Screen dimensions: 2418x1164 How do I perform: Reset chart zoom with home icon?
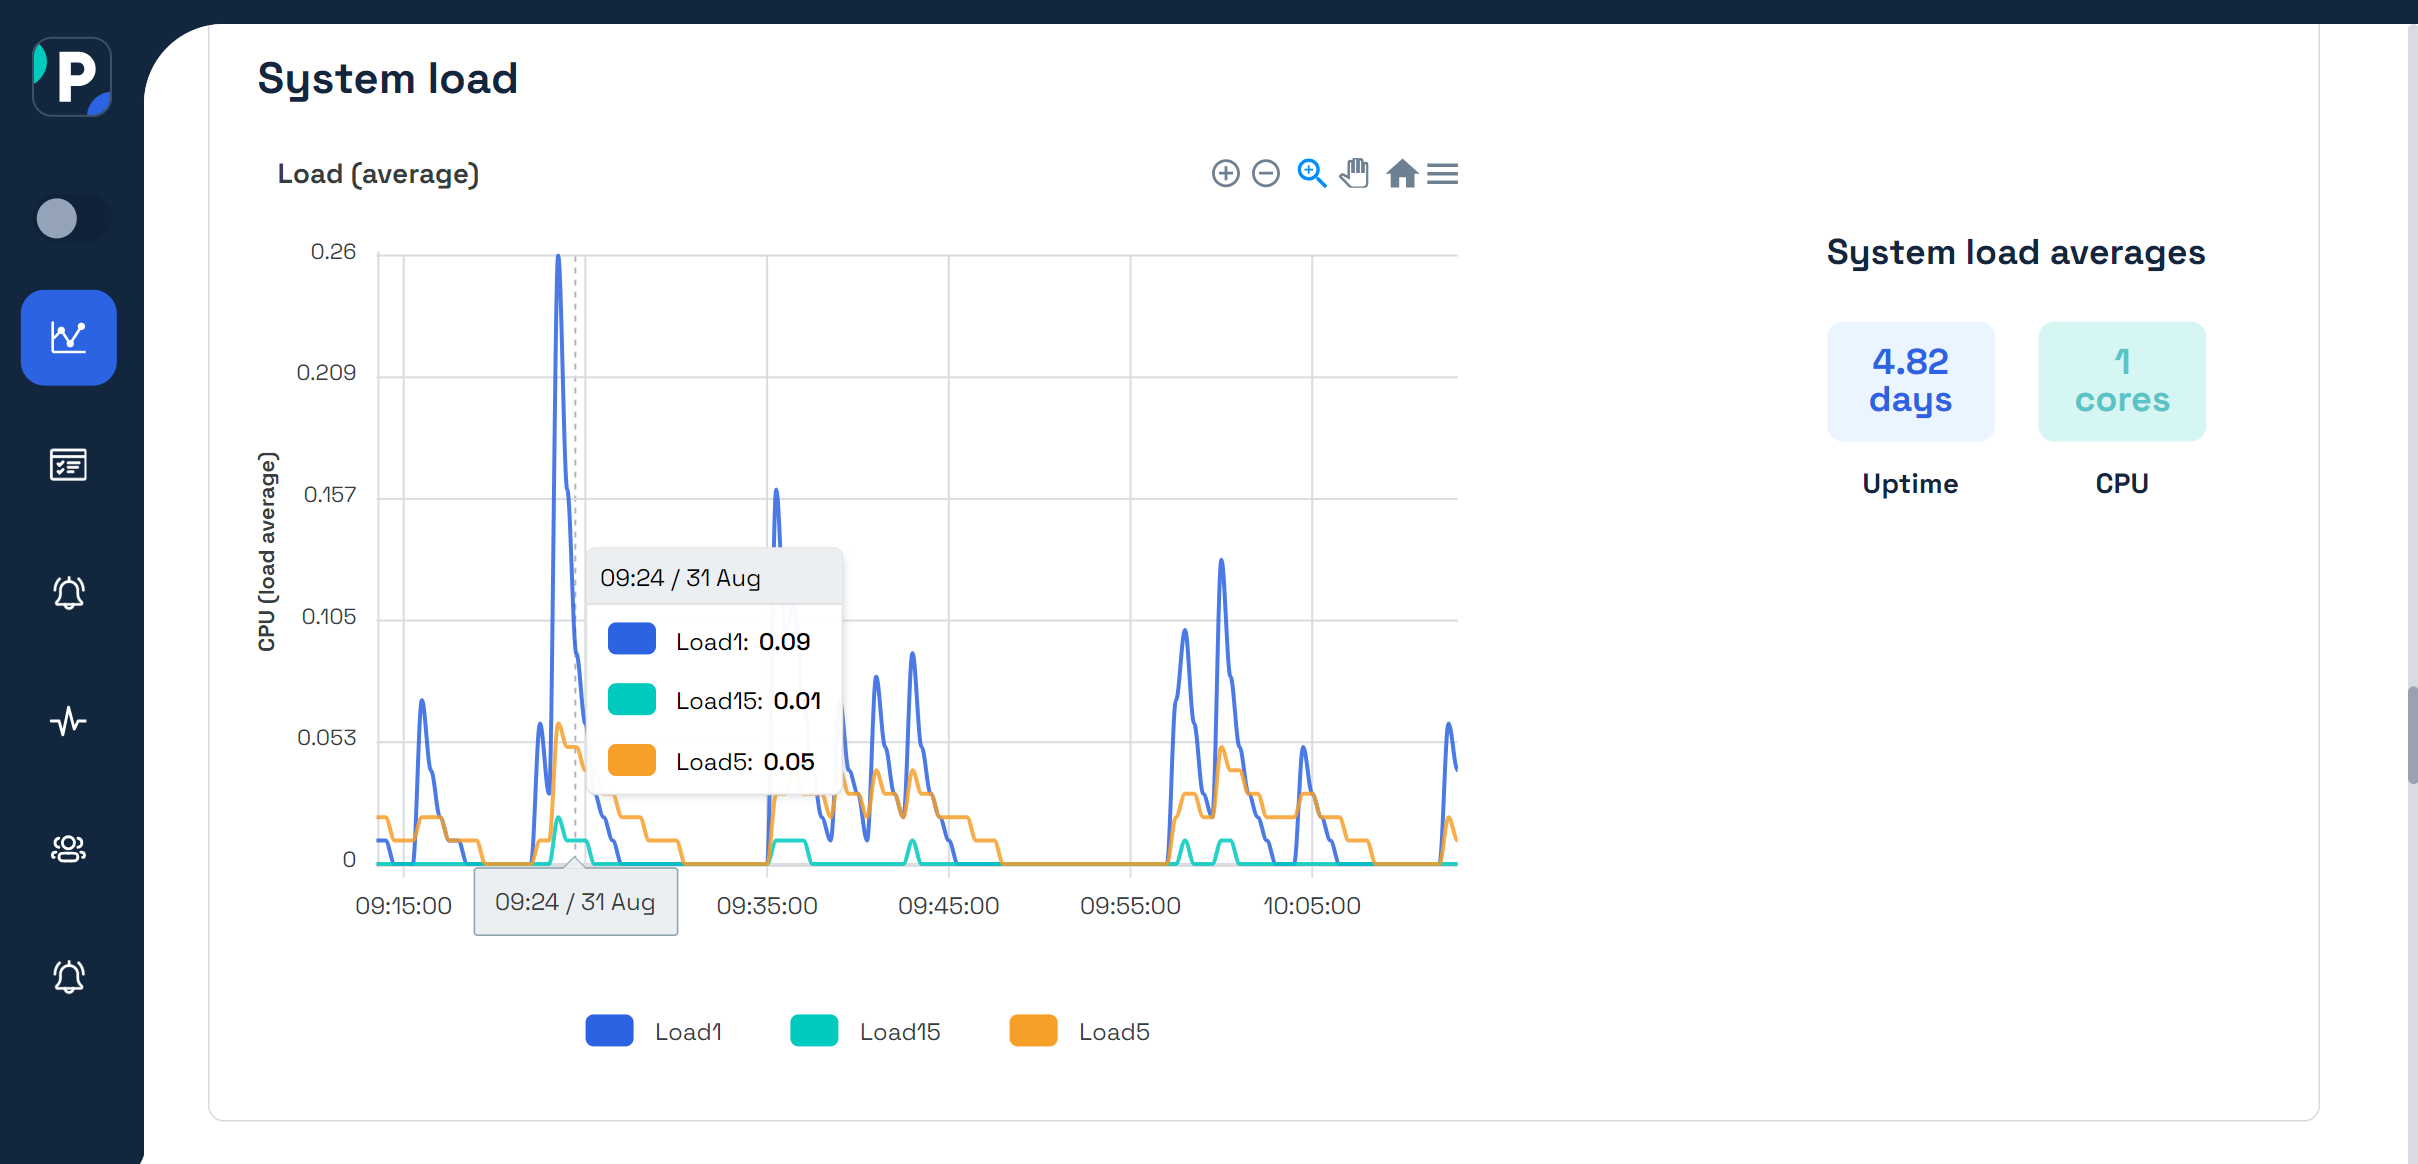pos(1402,174)
